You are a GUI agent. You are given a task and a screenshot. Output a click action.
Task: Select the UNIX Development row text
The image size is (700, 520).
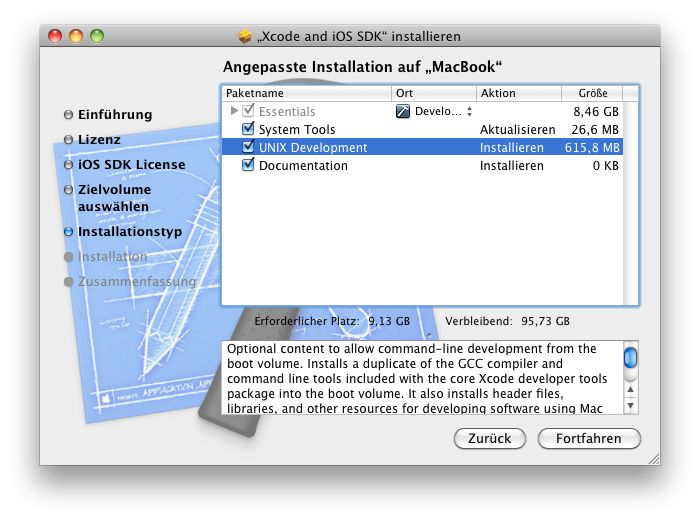tap(313, 148)
